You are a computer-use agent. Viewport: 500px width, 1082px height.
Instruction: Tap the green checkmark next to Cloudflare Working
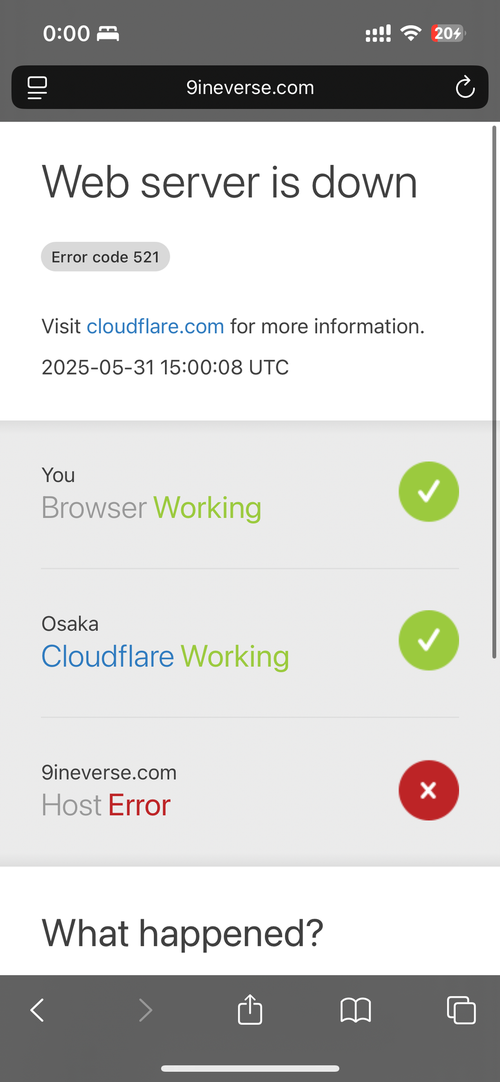point(428,640)
